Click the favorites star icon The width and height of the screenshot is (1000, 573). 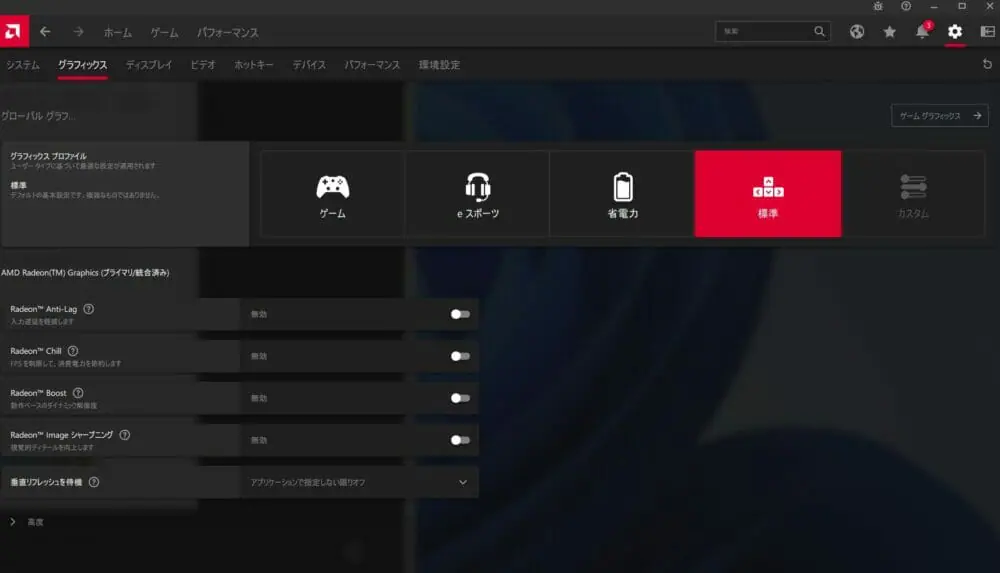pyautogui.click(x=889, y=32)
